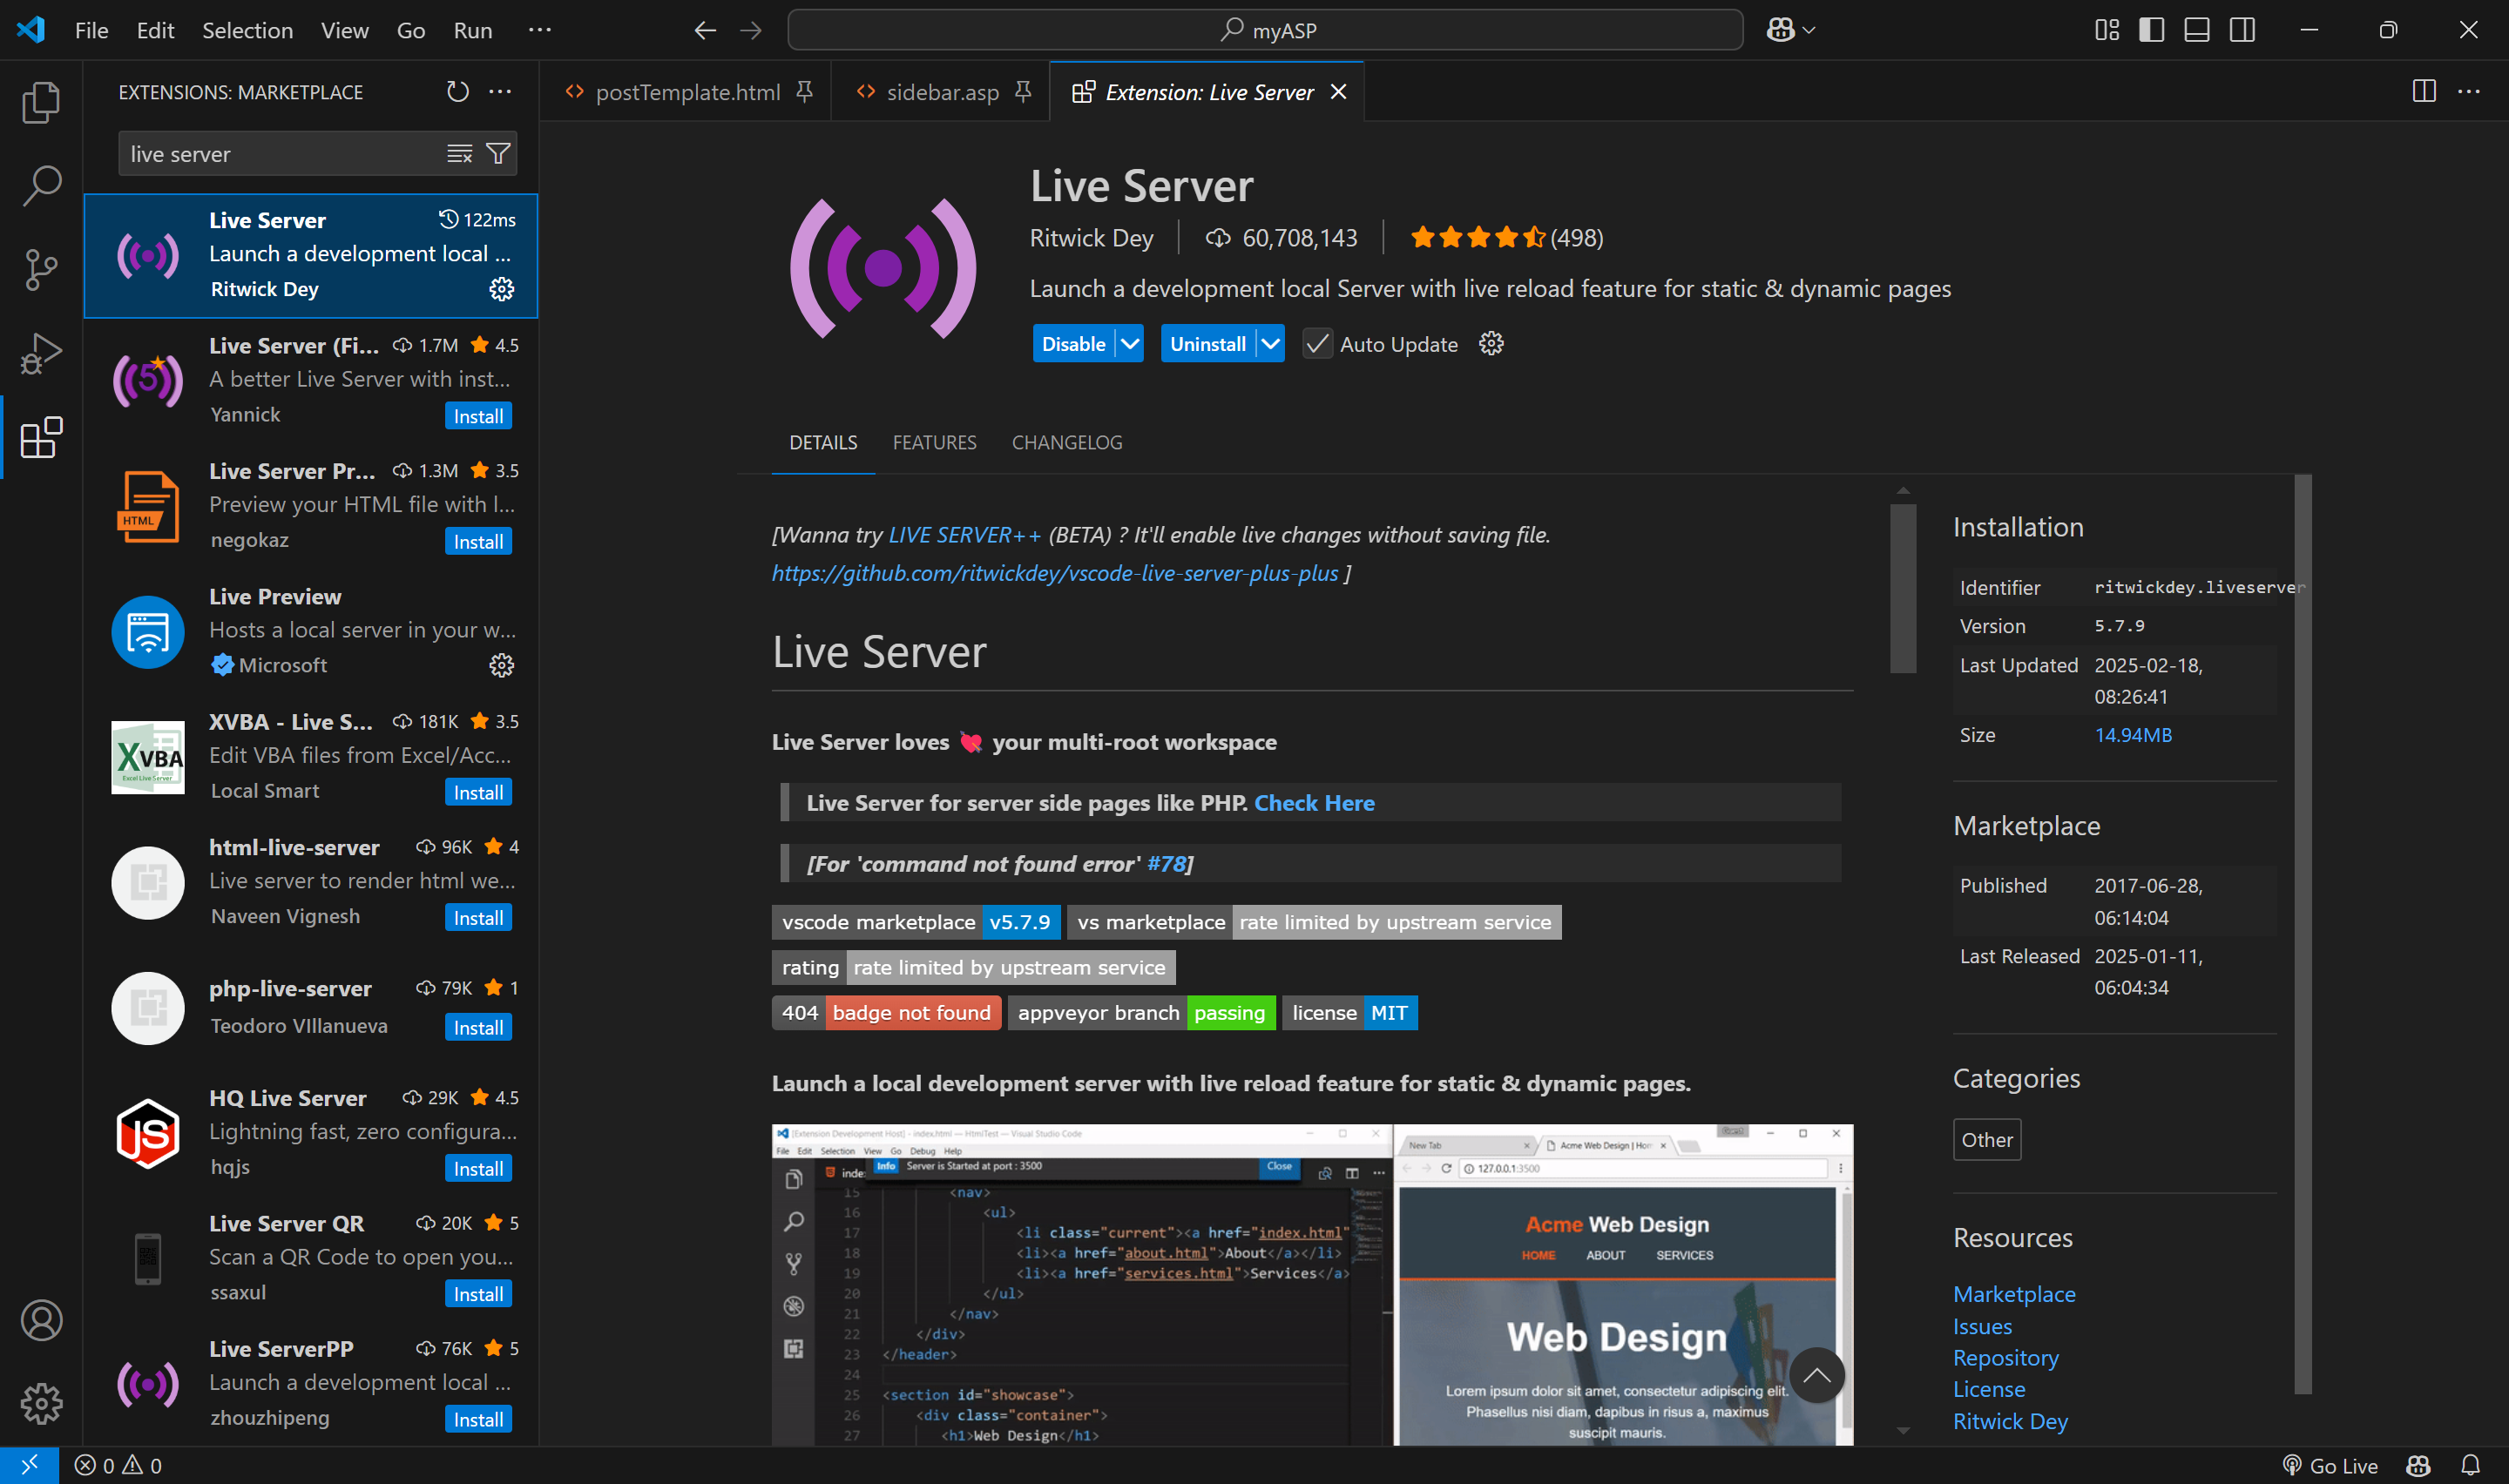Toggle the primary side bar visibility

coord(2152,30)
